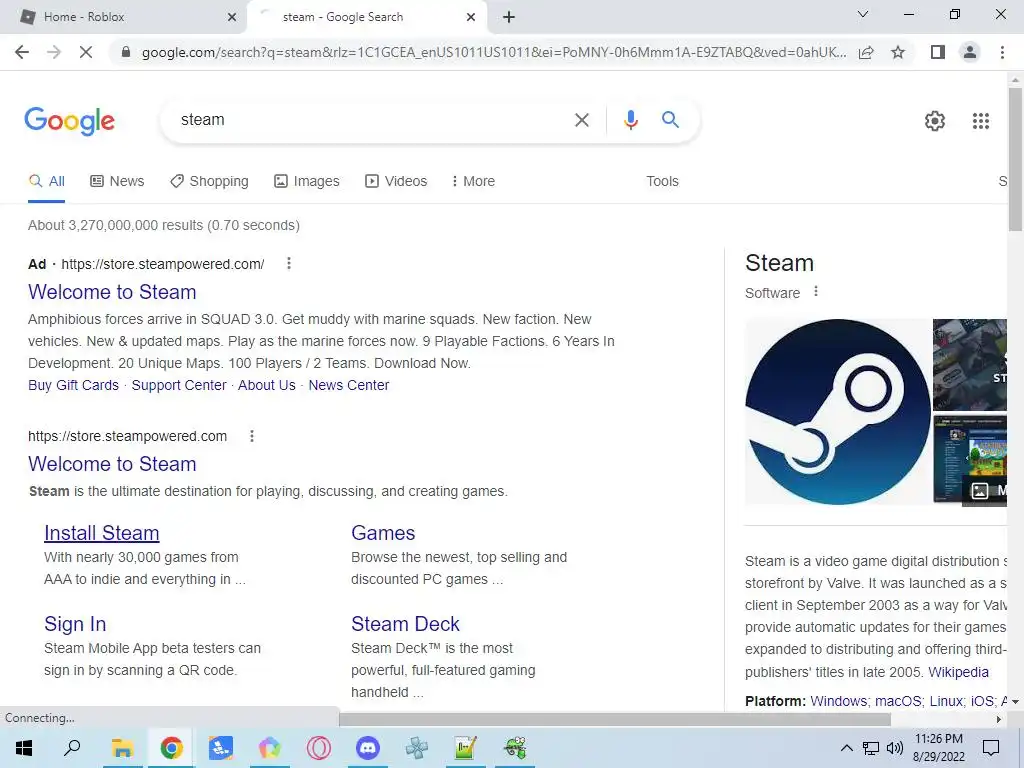1024x768 pixels.
Task: Open more options for Steam Software panel
Action: (816, 292)
